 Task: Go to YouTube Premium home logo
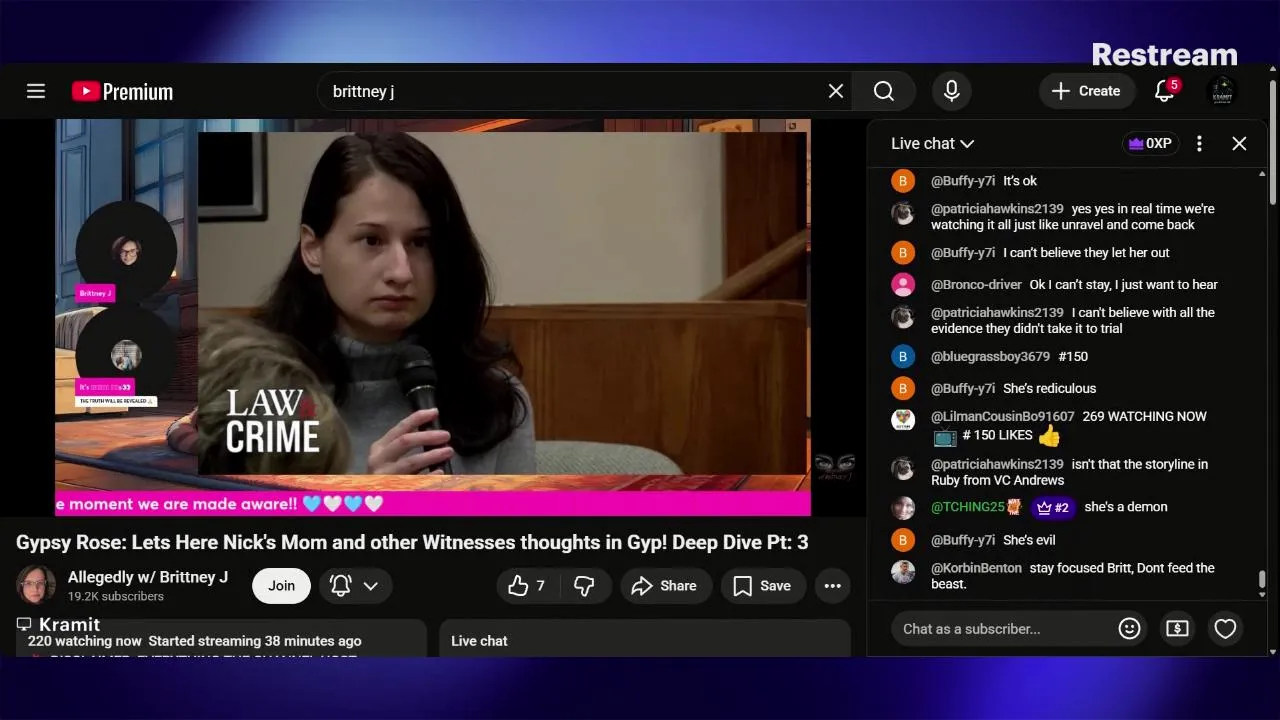click(122, 91)
